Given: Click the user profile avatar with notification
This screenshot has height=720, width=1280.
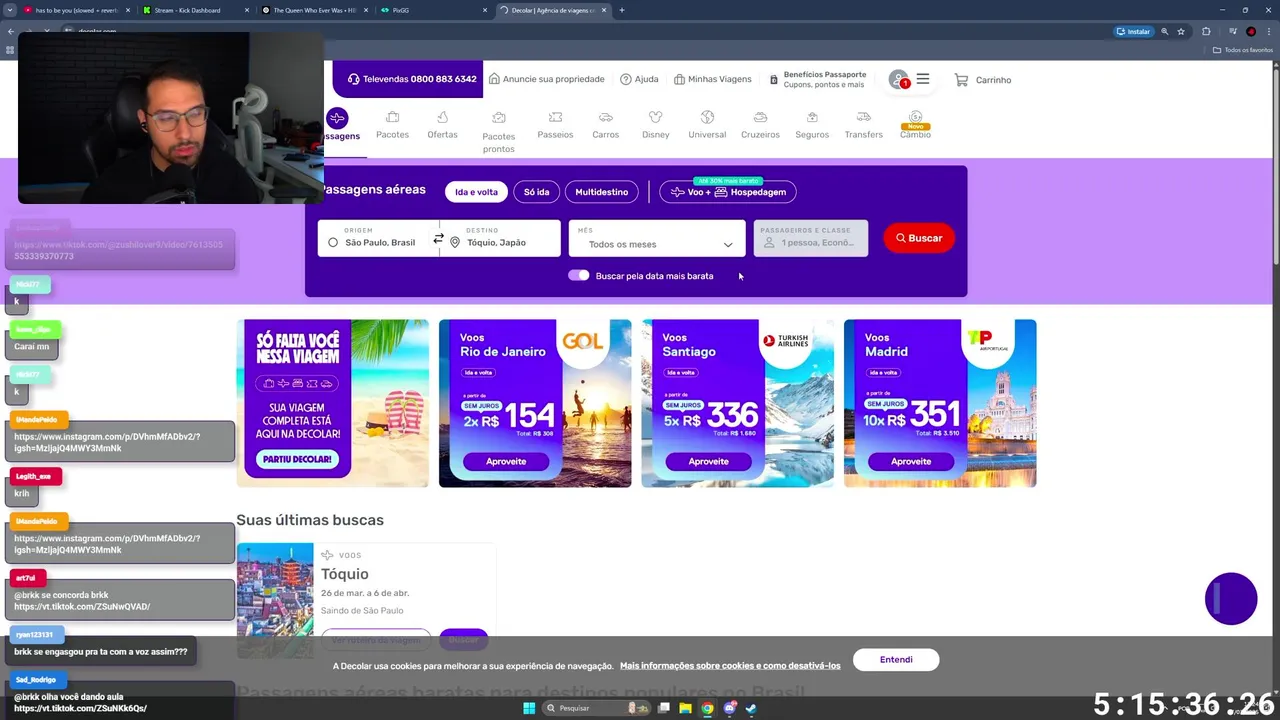Looking at the screenshot, I should click(x=899, y=79).
